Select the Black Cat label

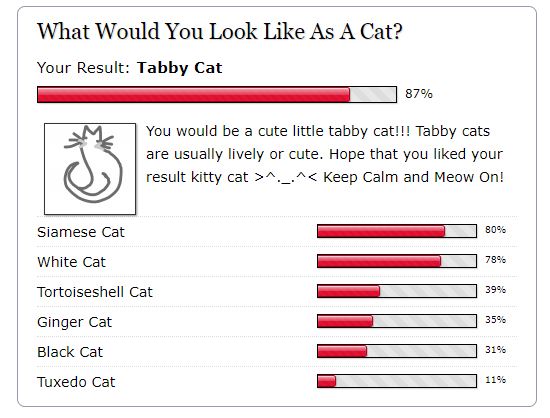pyautogui.click(x=70, y=352)
